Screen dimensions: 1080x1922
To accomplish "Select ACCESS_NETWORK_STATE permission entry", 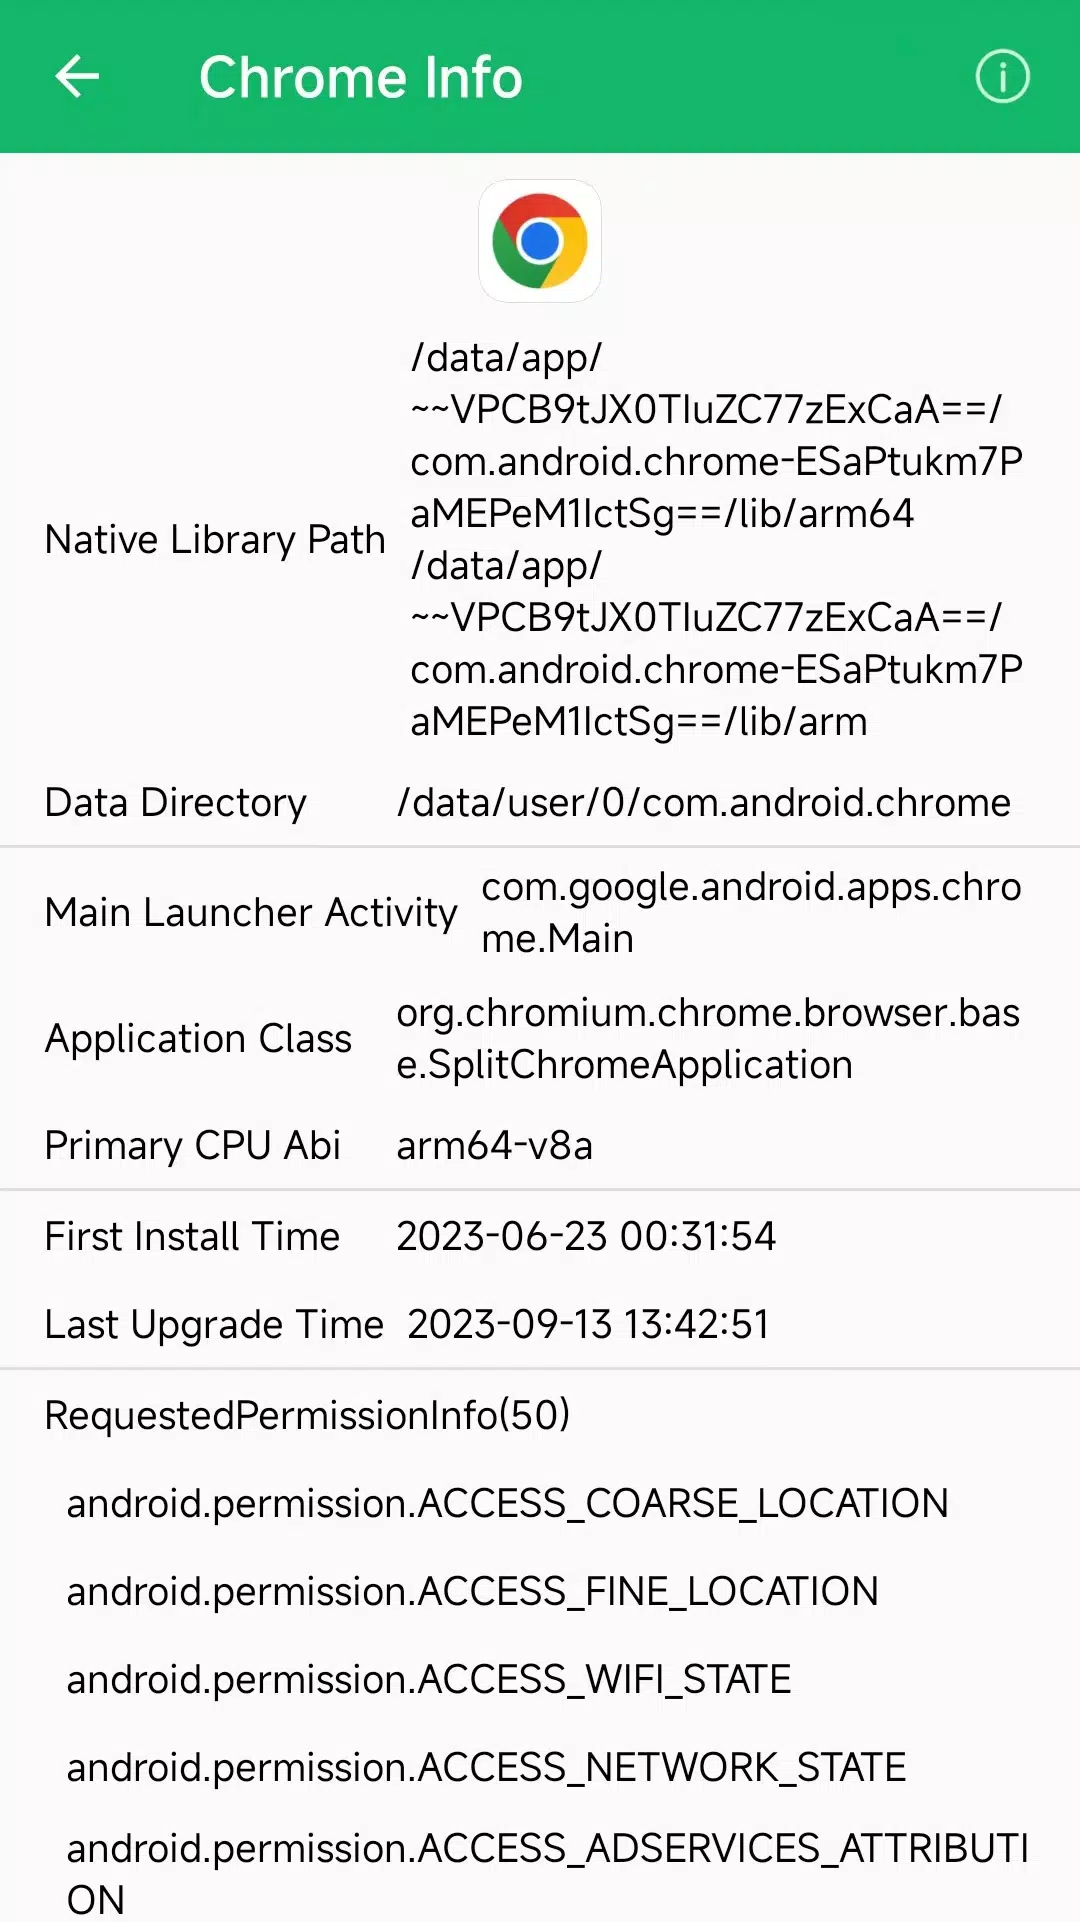I will (x=486, y=1767).
